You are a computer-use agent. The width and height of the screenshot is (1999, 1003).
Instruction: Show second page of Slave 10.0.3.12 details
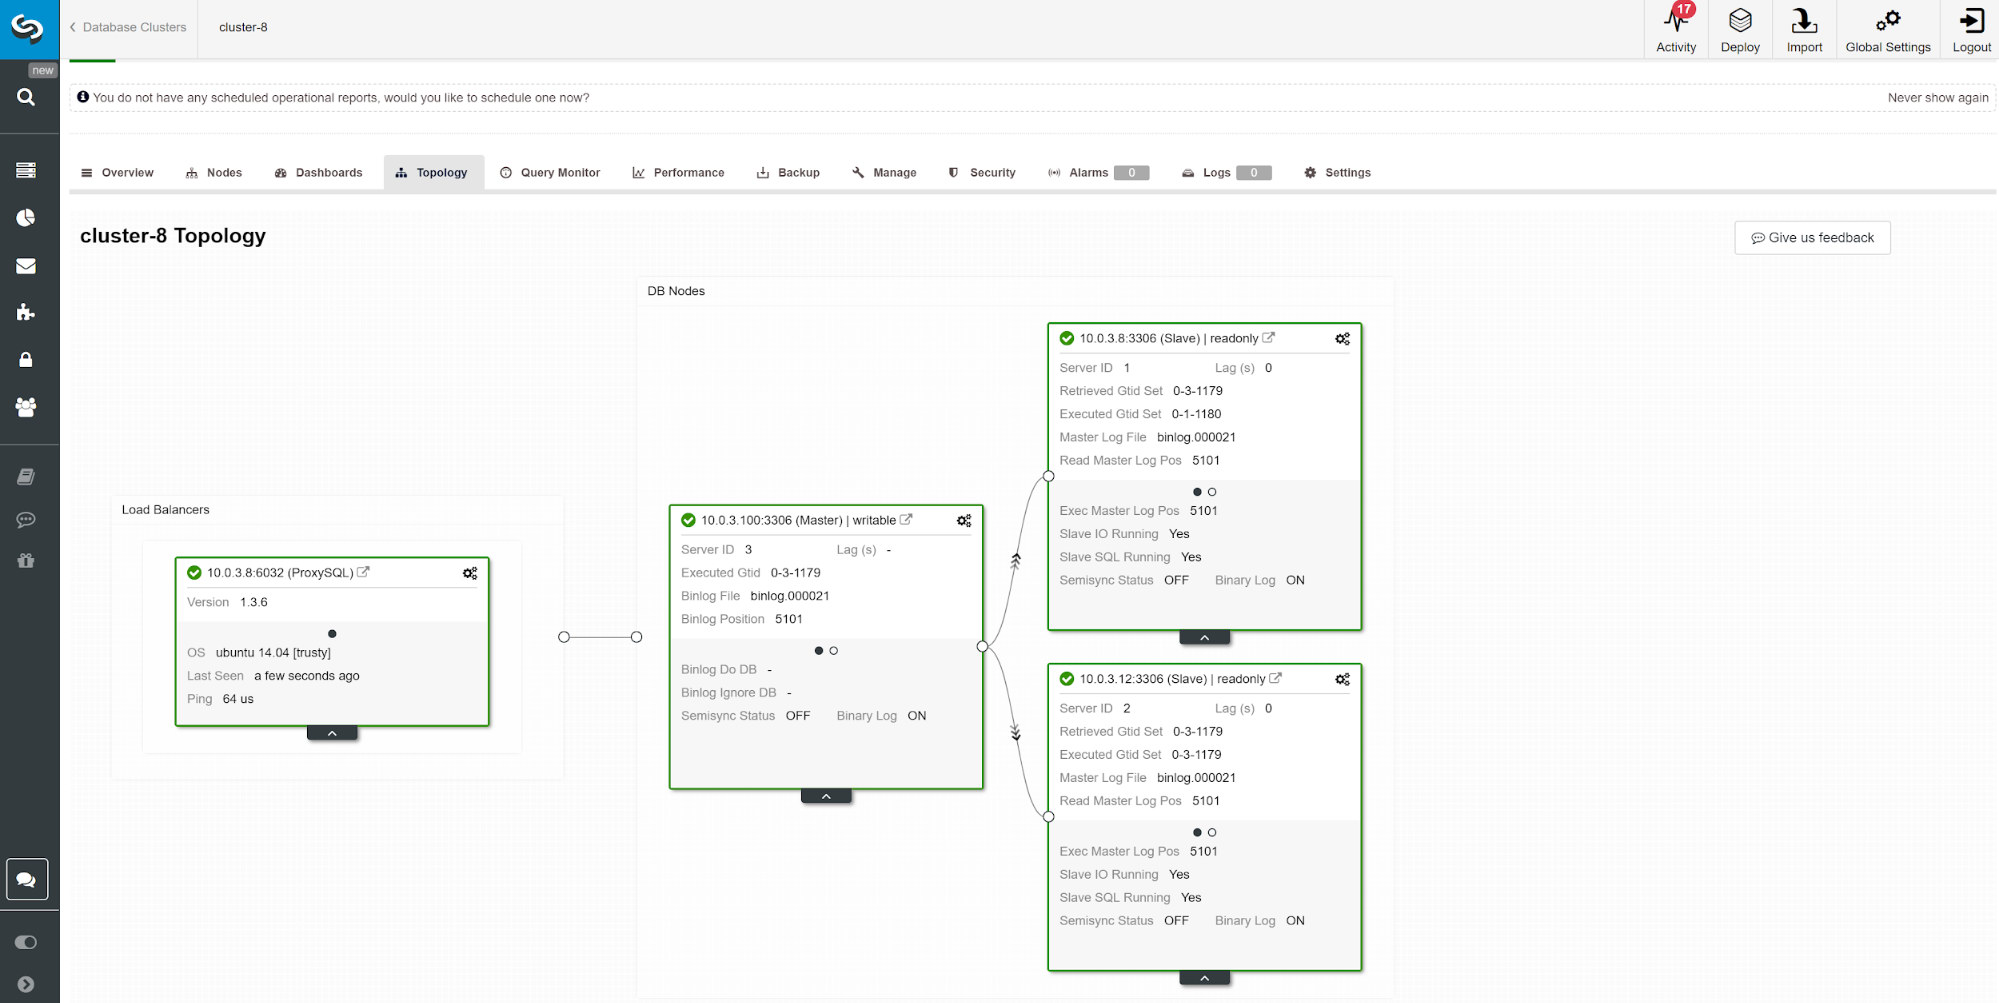(x=1212, y=832)
